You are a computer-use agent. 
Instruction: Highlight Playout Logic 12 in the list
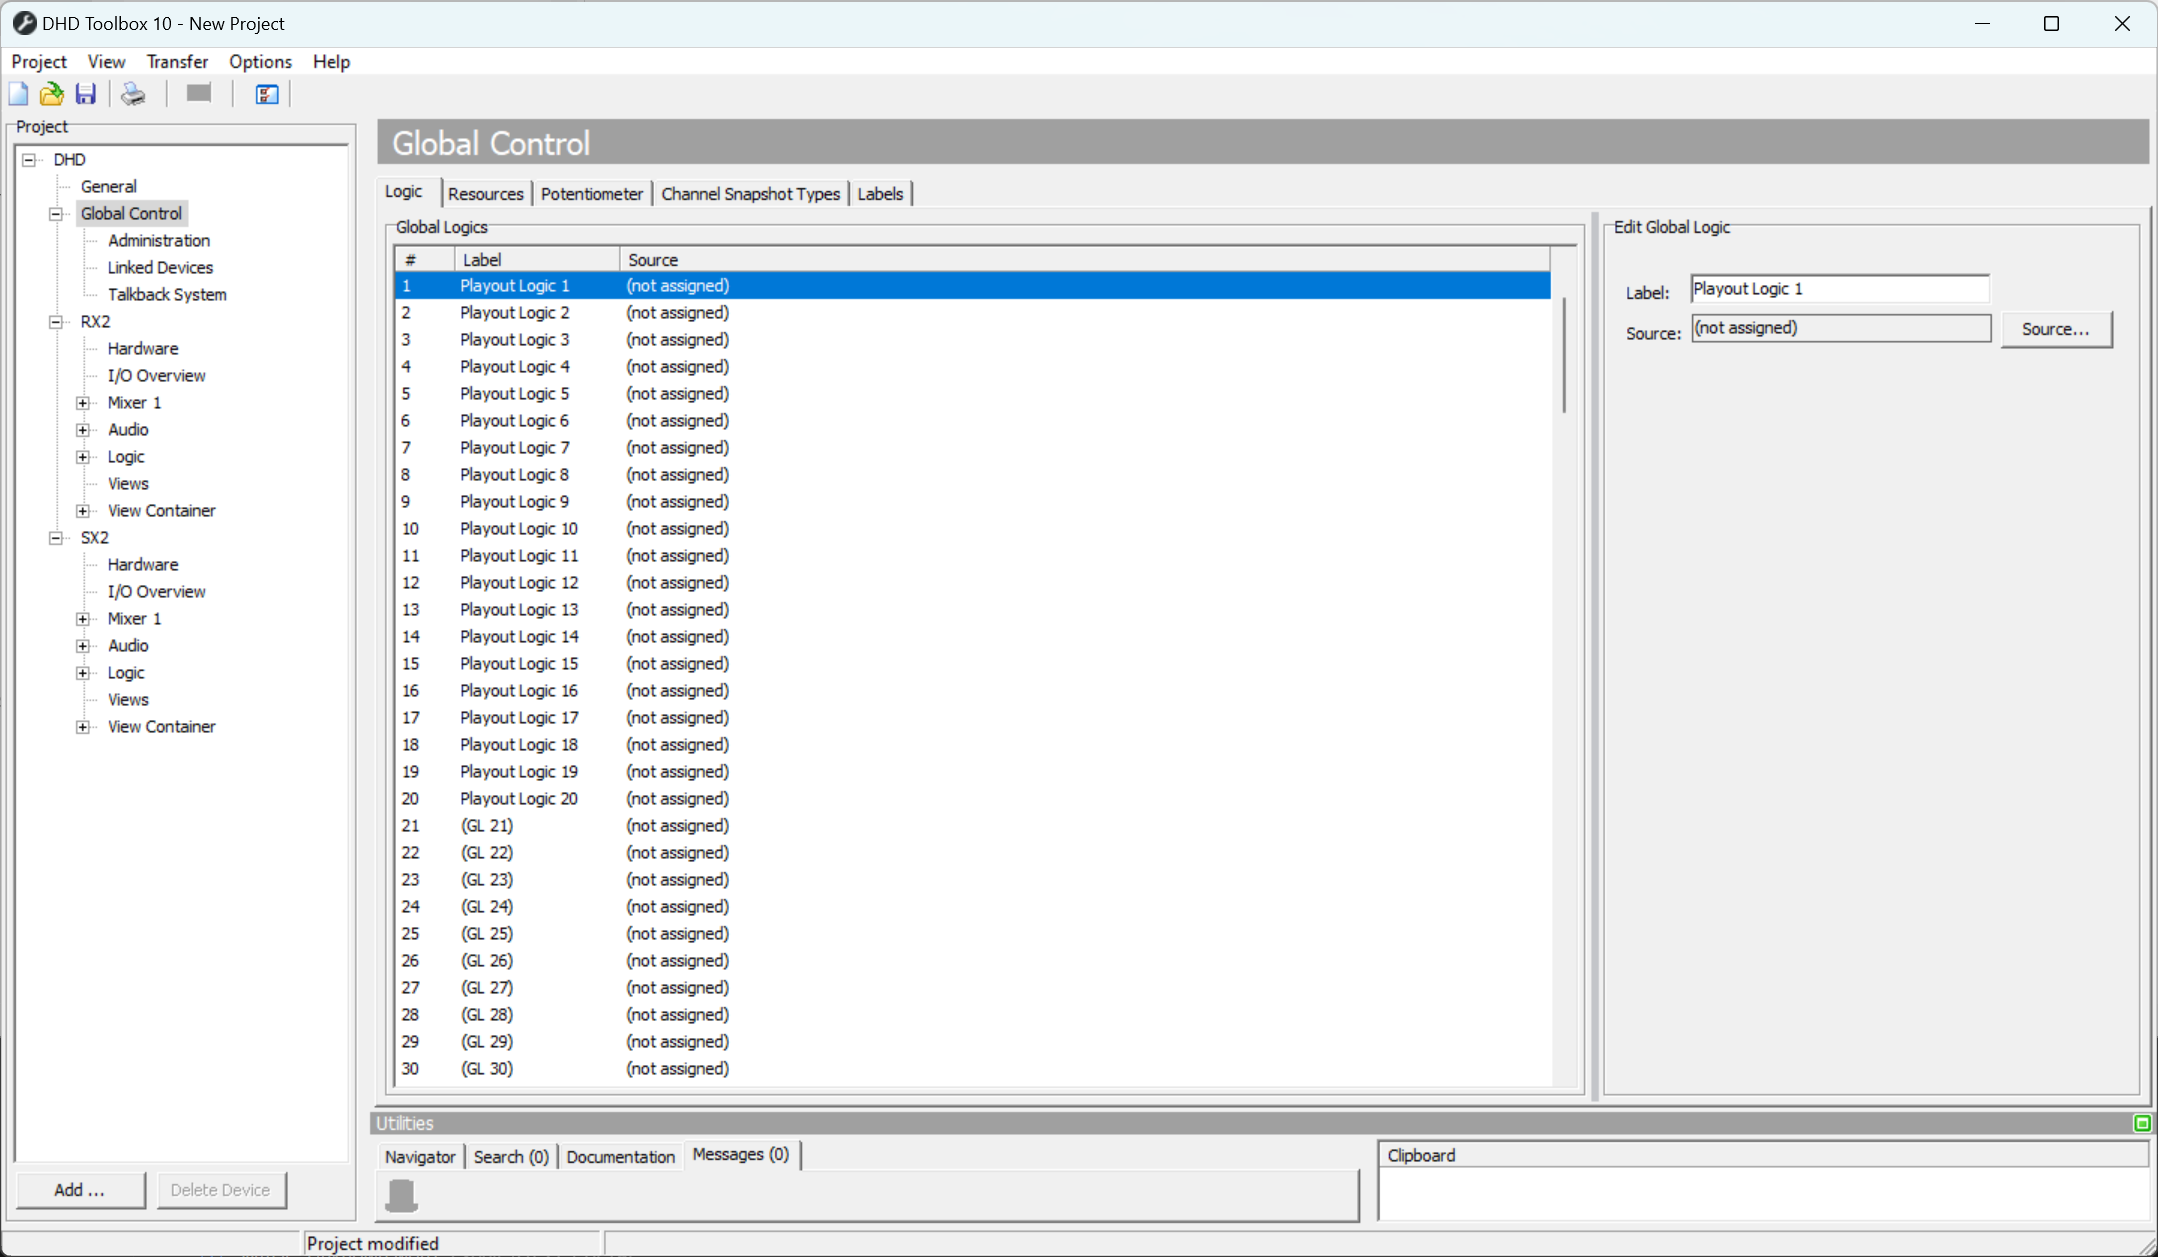[x=518, y=582]
